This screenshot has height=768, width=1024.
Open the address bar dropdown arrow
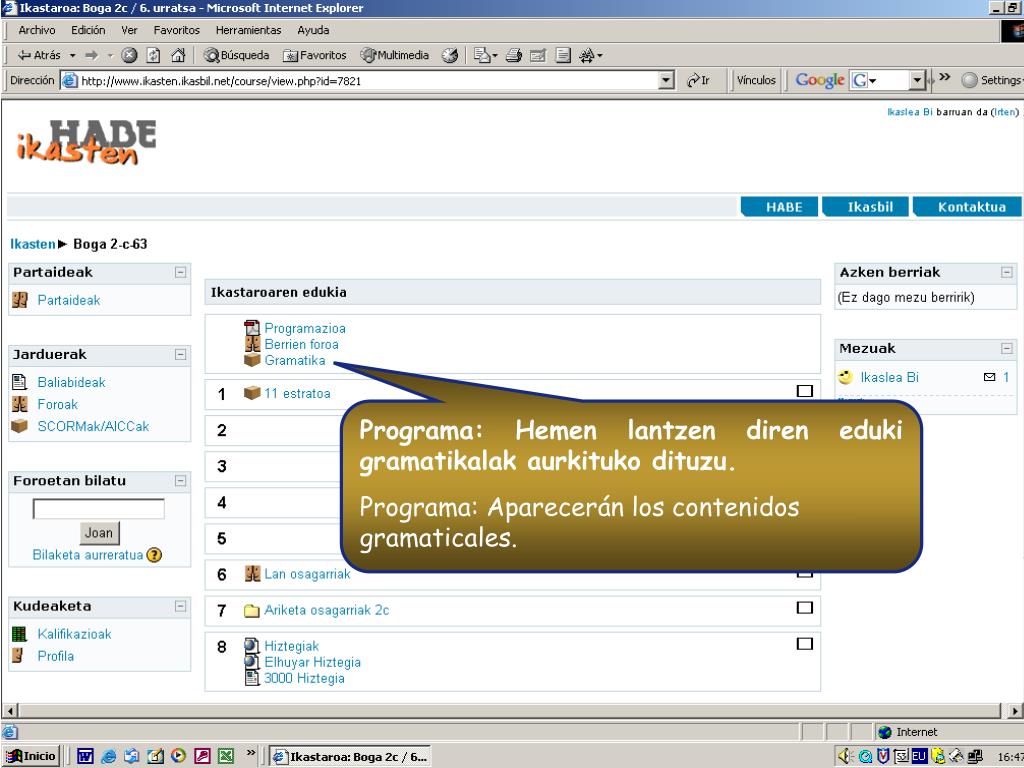click(x=668, y=81)
